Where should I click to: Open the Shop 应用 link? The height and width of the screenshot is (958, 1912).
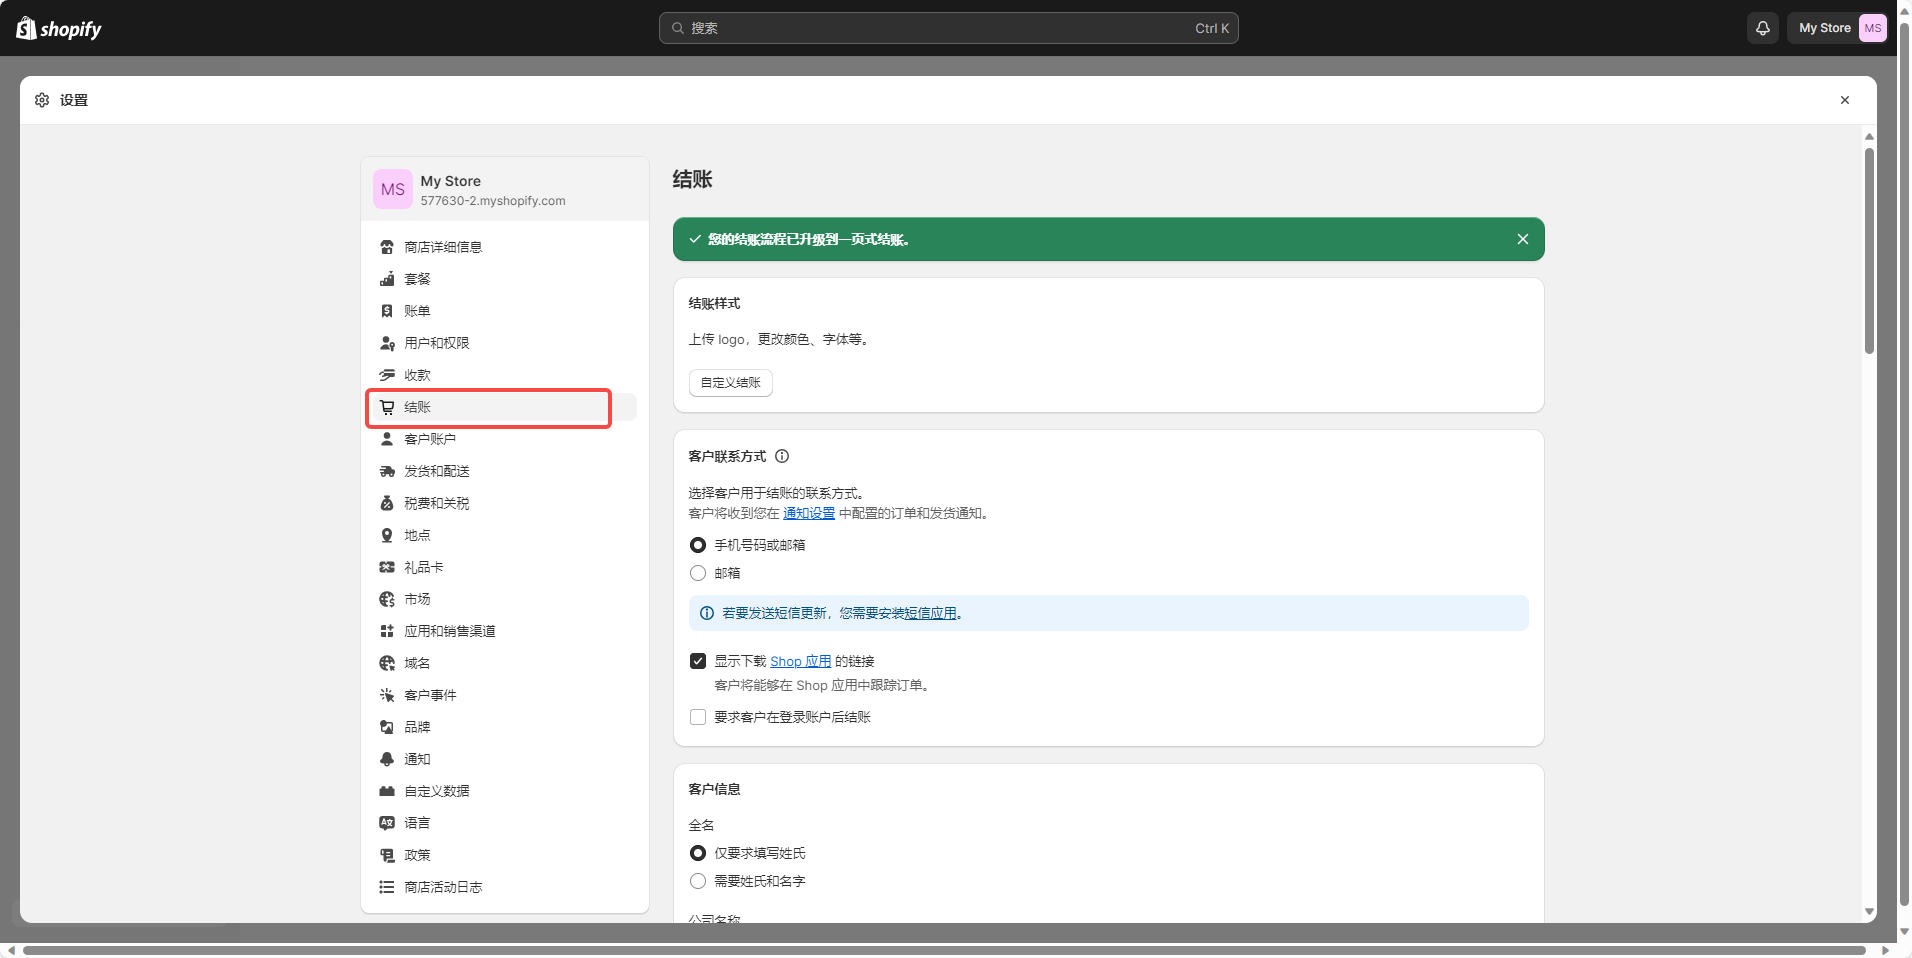(801, 661)
